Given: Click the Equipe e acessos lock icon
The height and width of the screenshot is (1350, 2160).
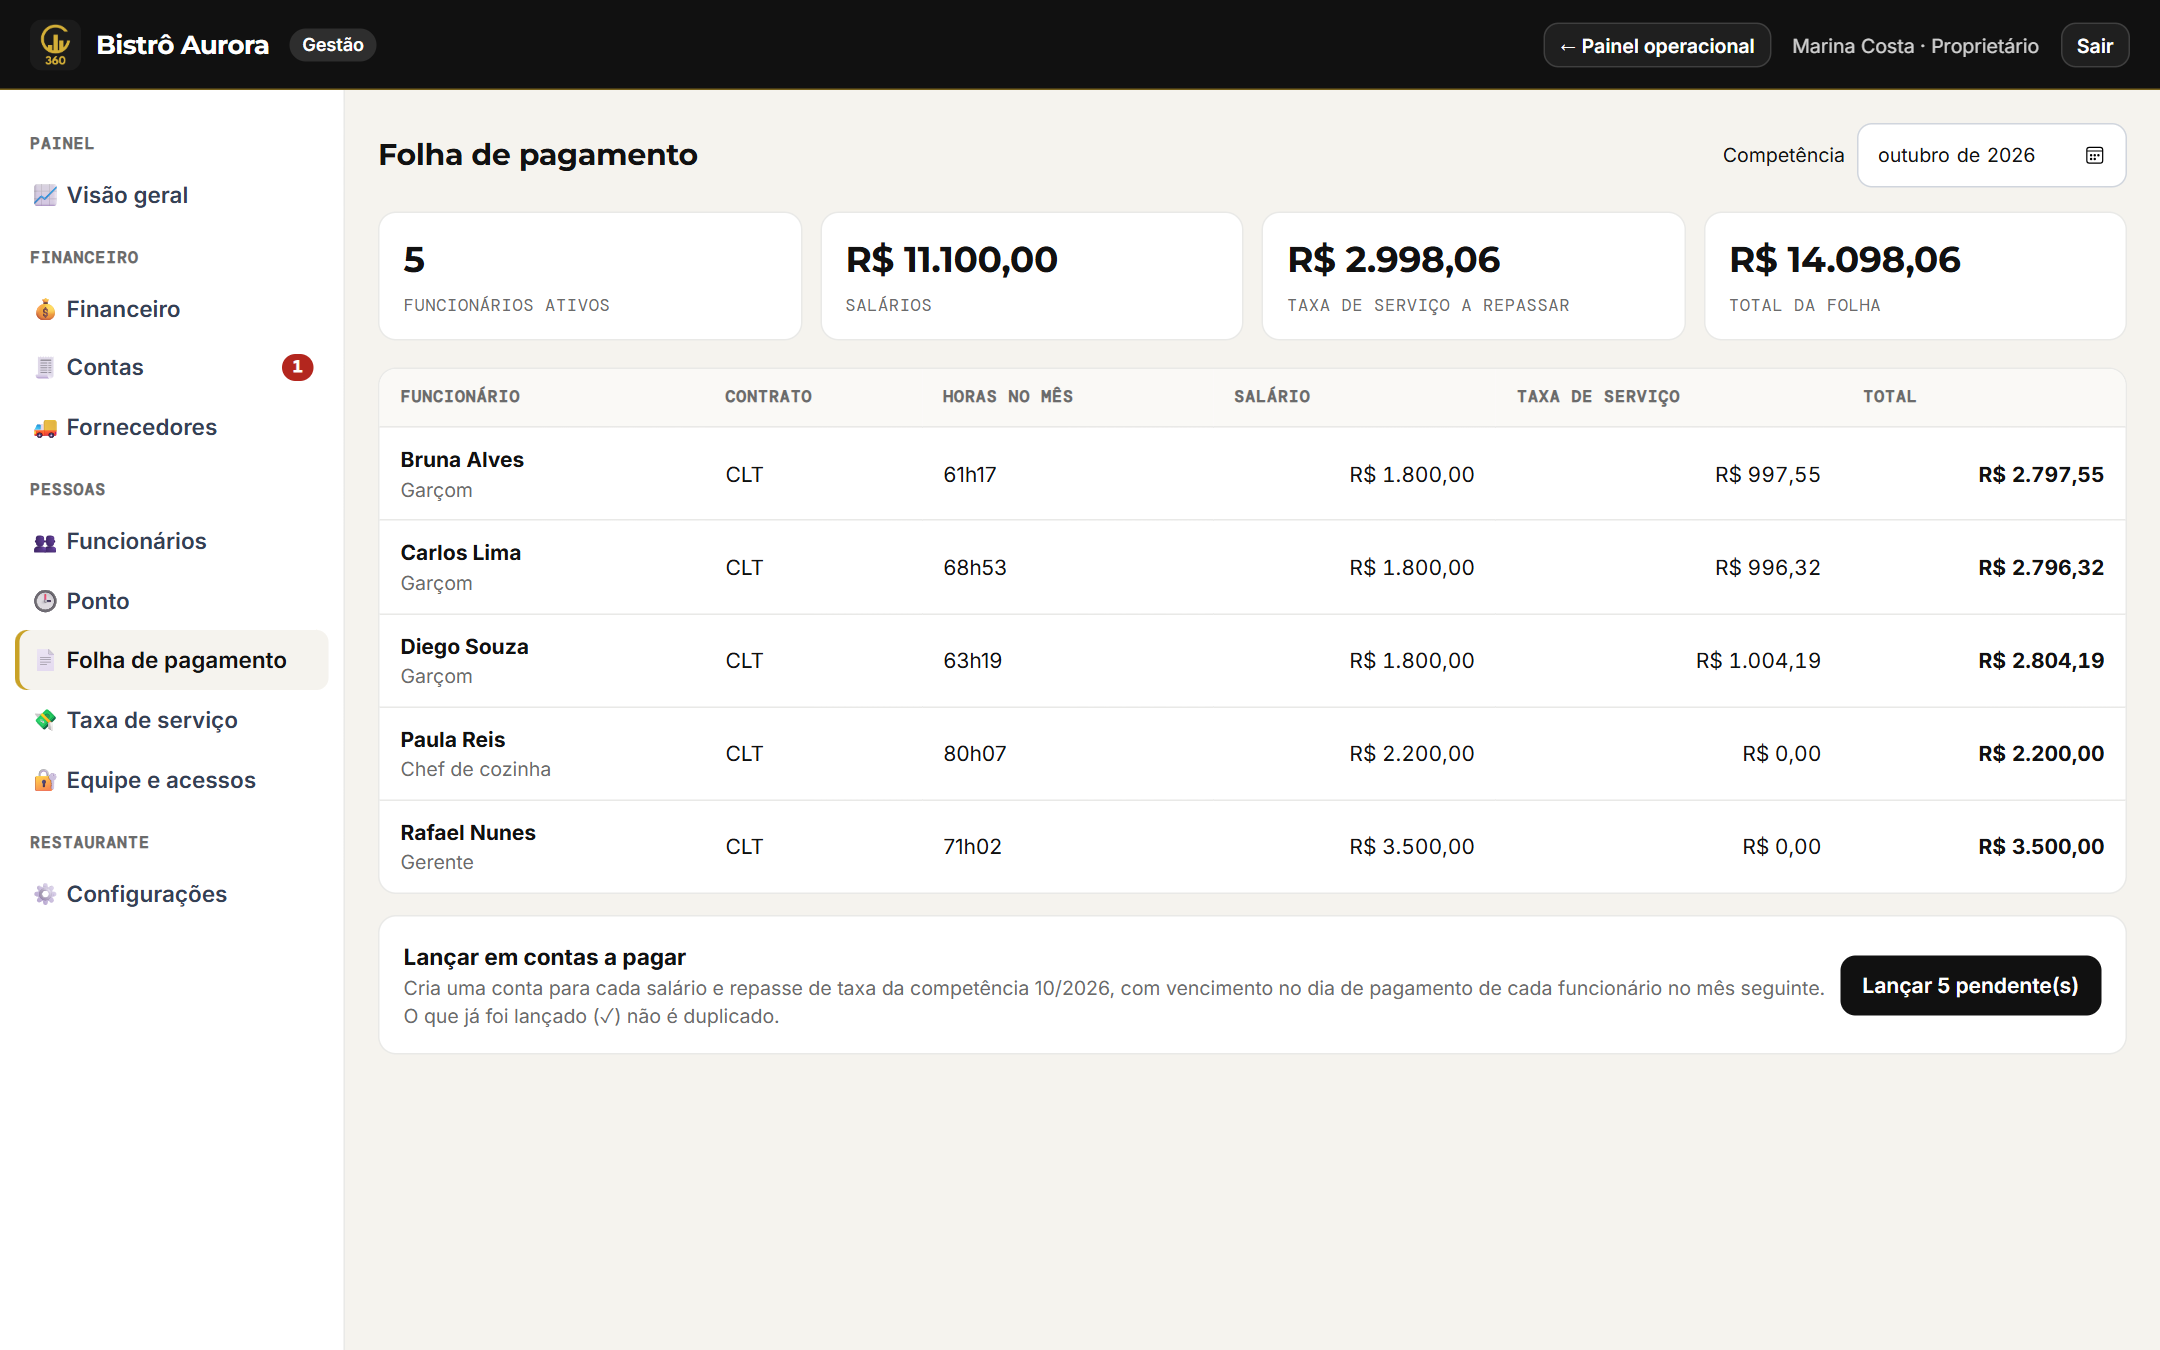Looking at the screenshot, I should click(45, 780).
